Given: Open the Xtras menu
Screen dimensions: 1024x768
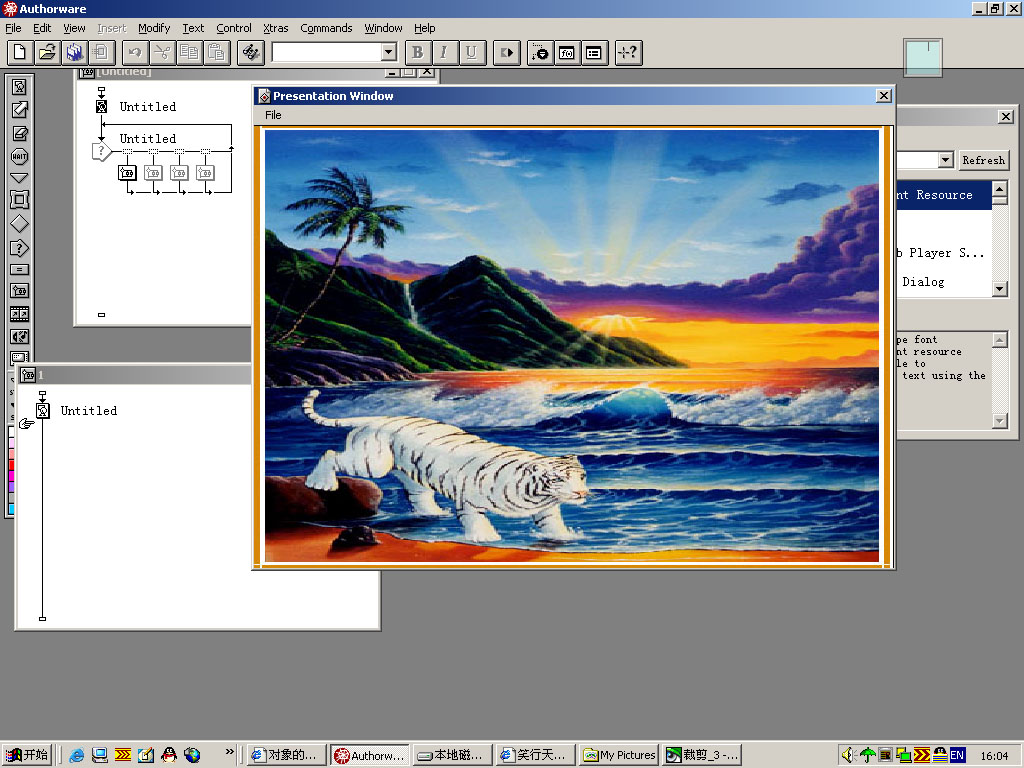Looking at the screenshot, I should coord(276,28).
